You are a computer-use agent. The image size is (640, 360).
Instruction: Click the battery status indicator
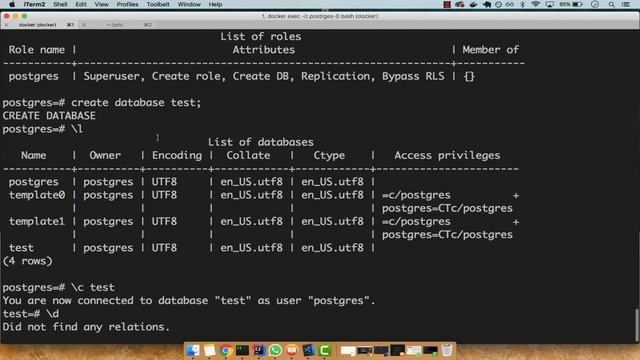coord(571,4)
